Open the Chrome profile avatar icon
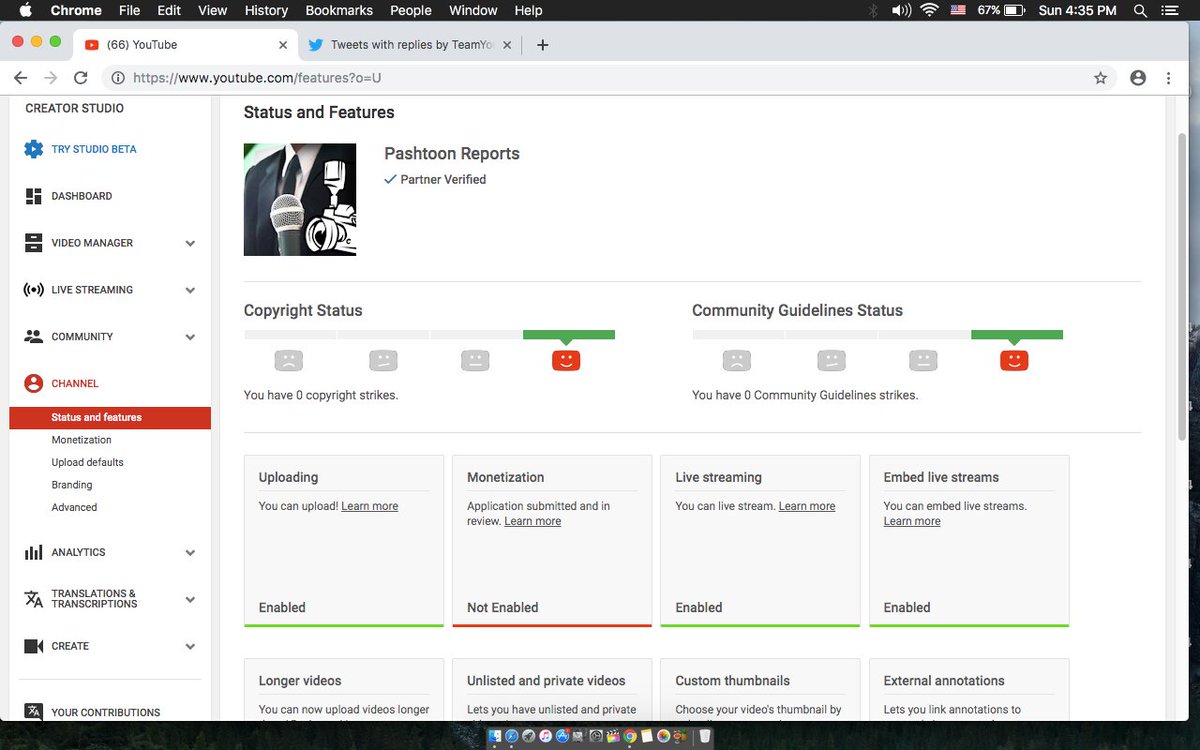The height and width of the screenshot is (750, 1200). (x=1138, y=78)
